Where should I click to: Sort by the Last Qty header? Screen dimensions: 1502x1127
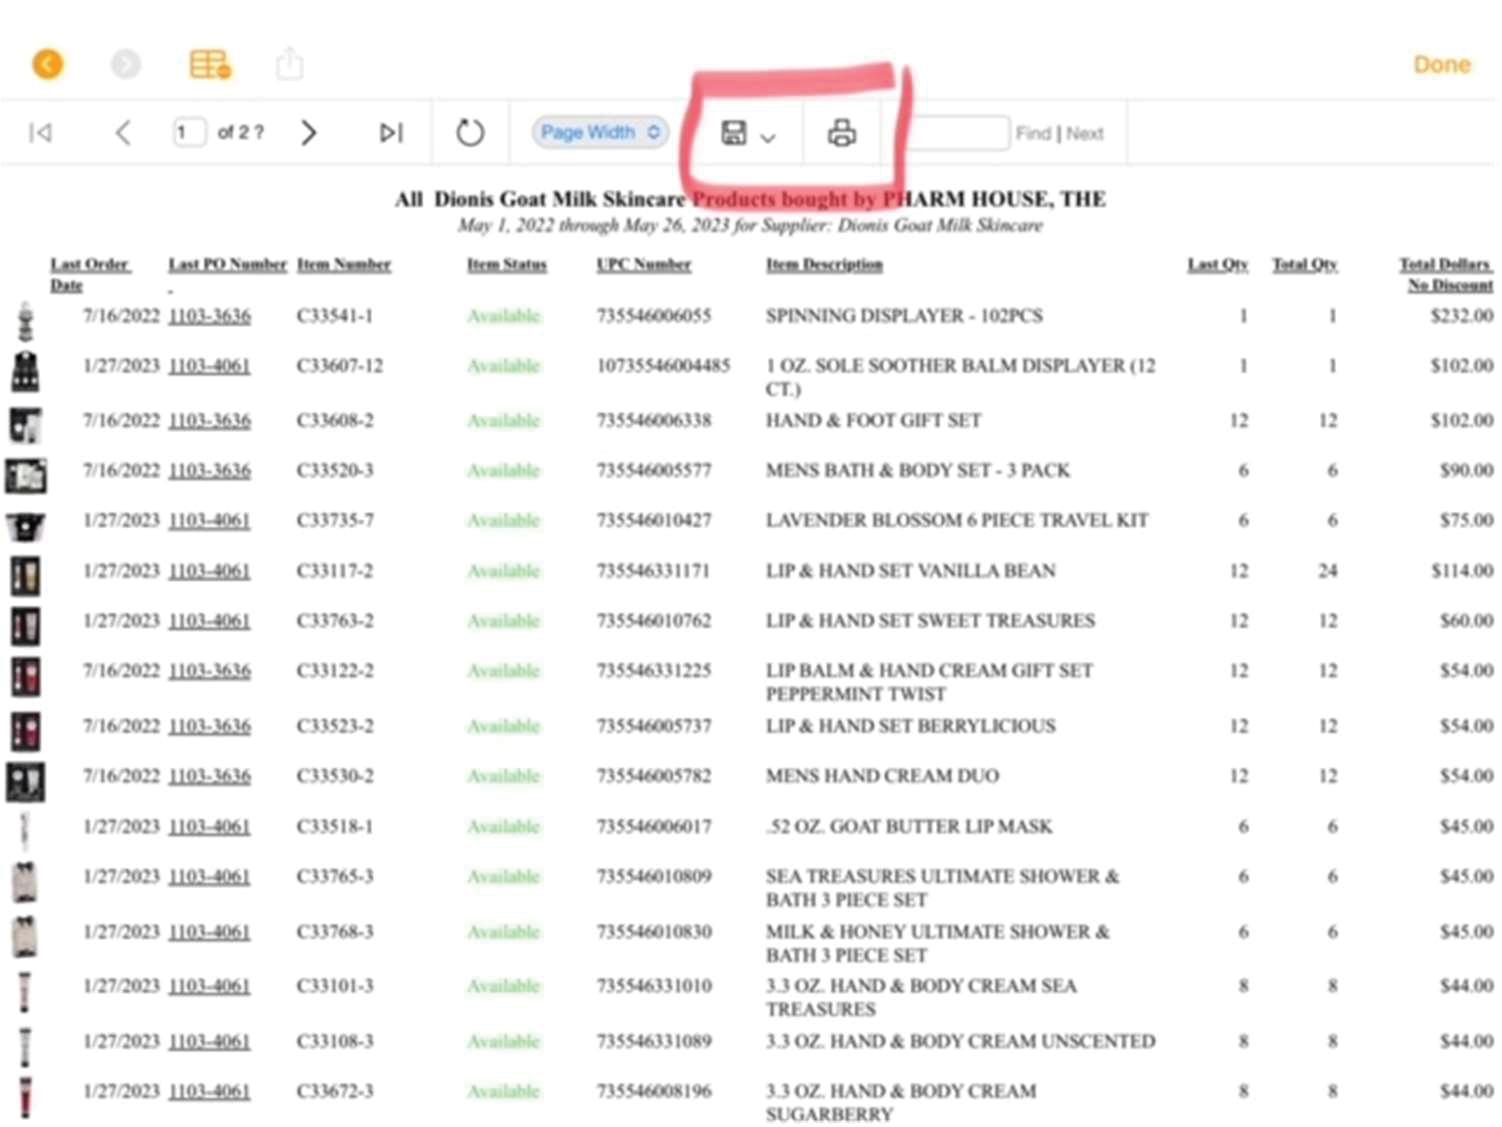(x=1218, y=264)
